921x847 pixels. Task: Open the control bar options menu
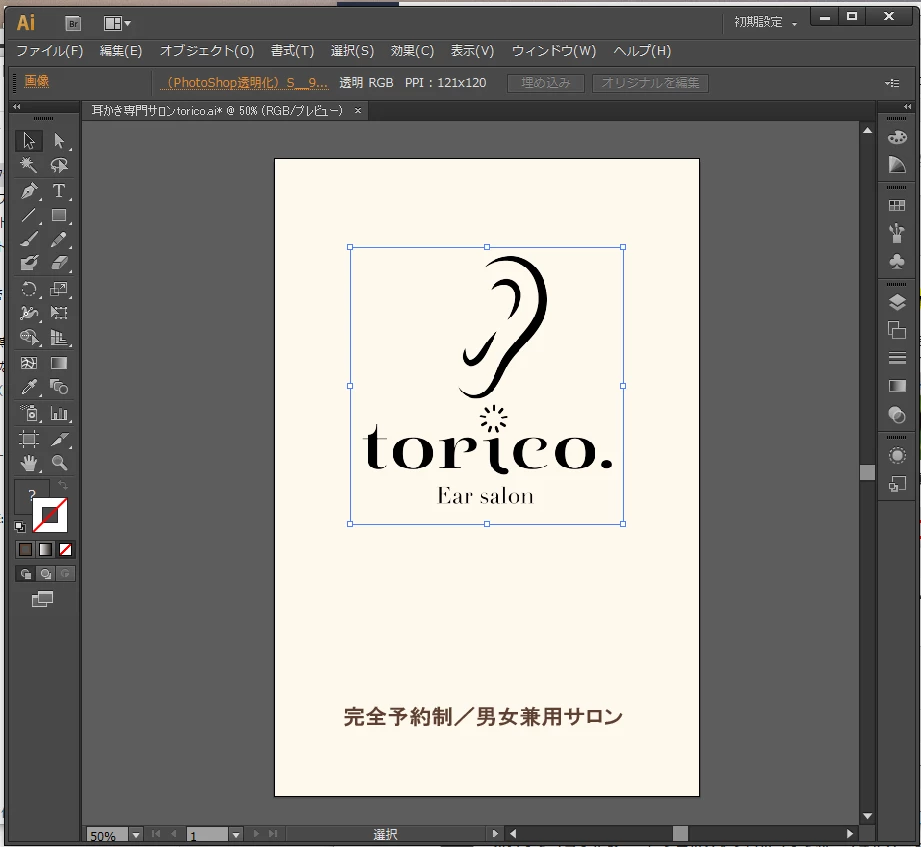point(892,83)
